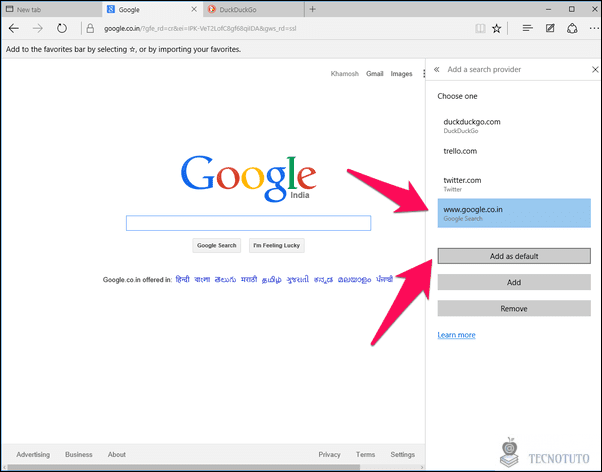Open the Hub lines icon

(528, 28)
